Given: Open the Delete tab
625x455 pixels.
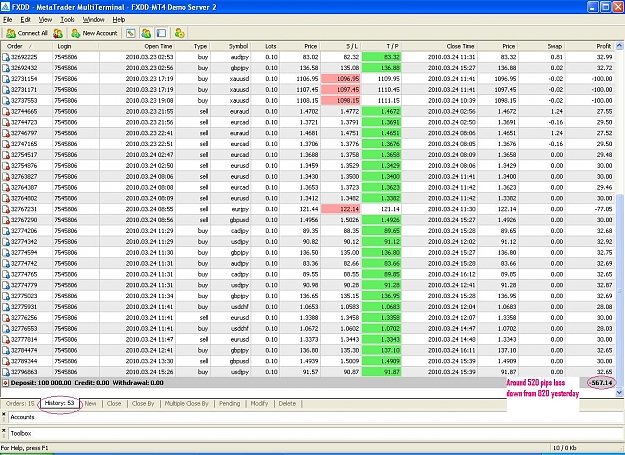Looking at the screenshot, I should coord(287,404).
